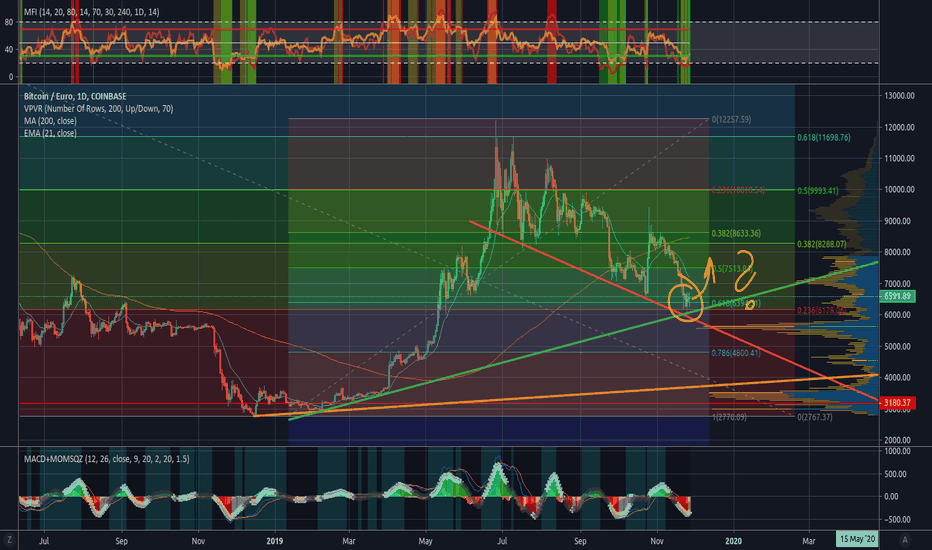
Task: Click the 10000.00 price axis value
Action: 899,190
